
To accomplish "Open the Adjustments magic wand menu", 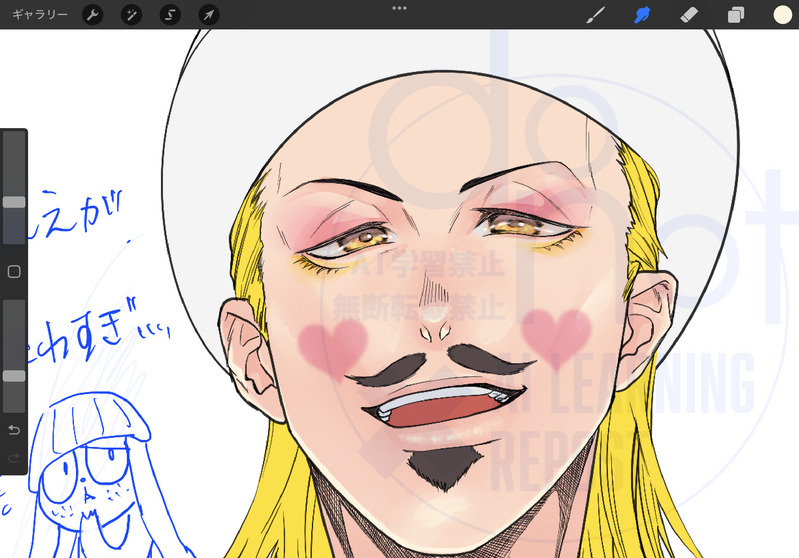I will [131, 15].
